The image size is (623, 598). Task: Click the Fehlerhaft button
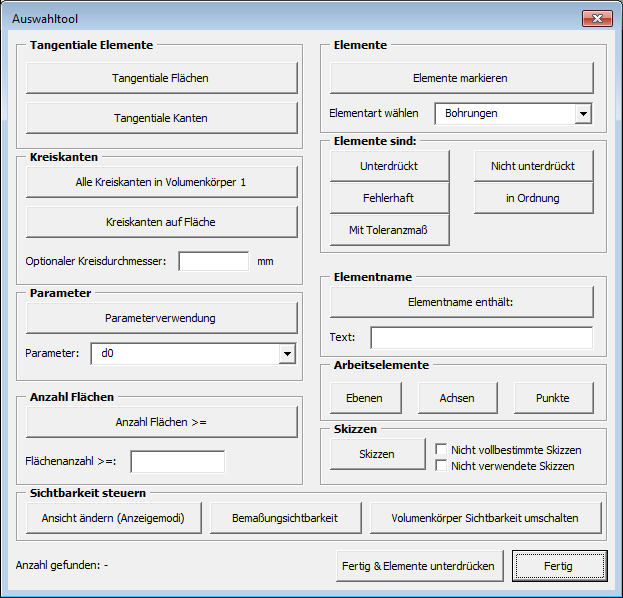point(390,198)
